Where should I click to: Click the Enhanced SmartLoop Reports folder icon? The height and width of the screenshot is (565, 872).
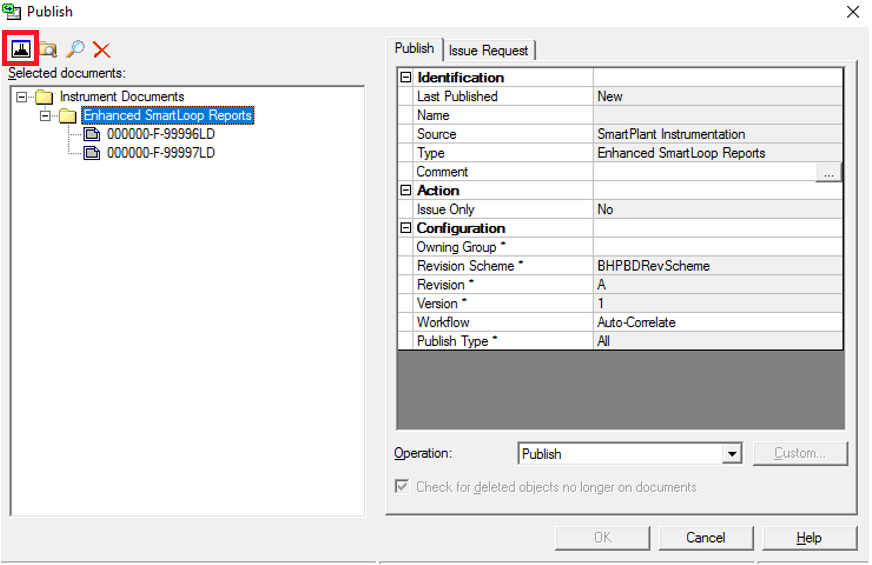click(x=67, y=116)
